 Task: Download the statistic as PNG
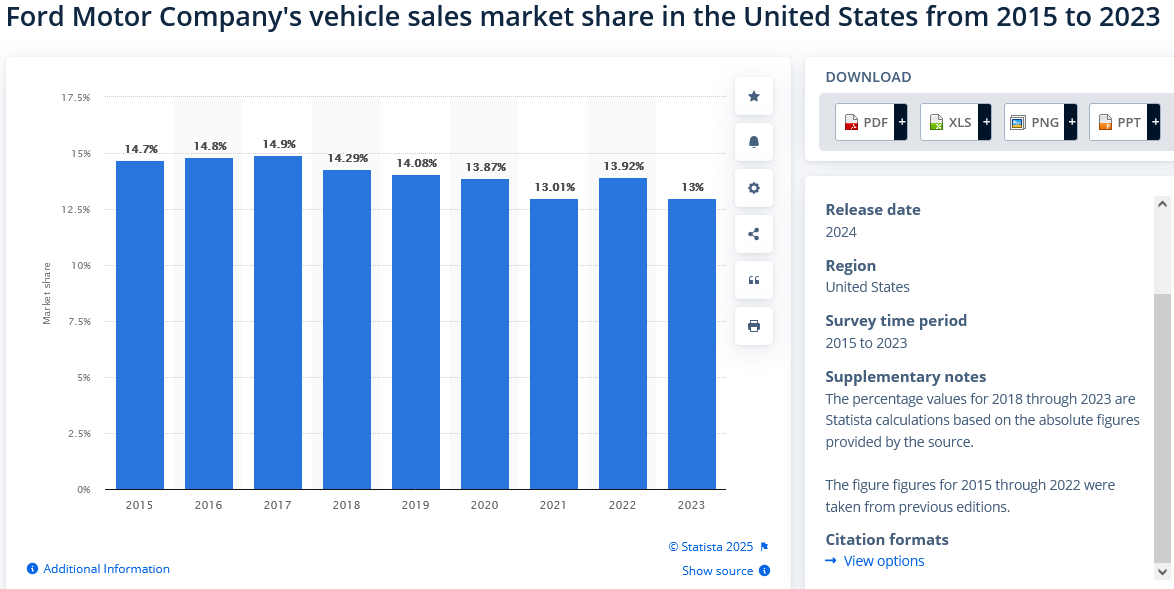pos(1034,122)
